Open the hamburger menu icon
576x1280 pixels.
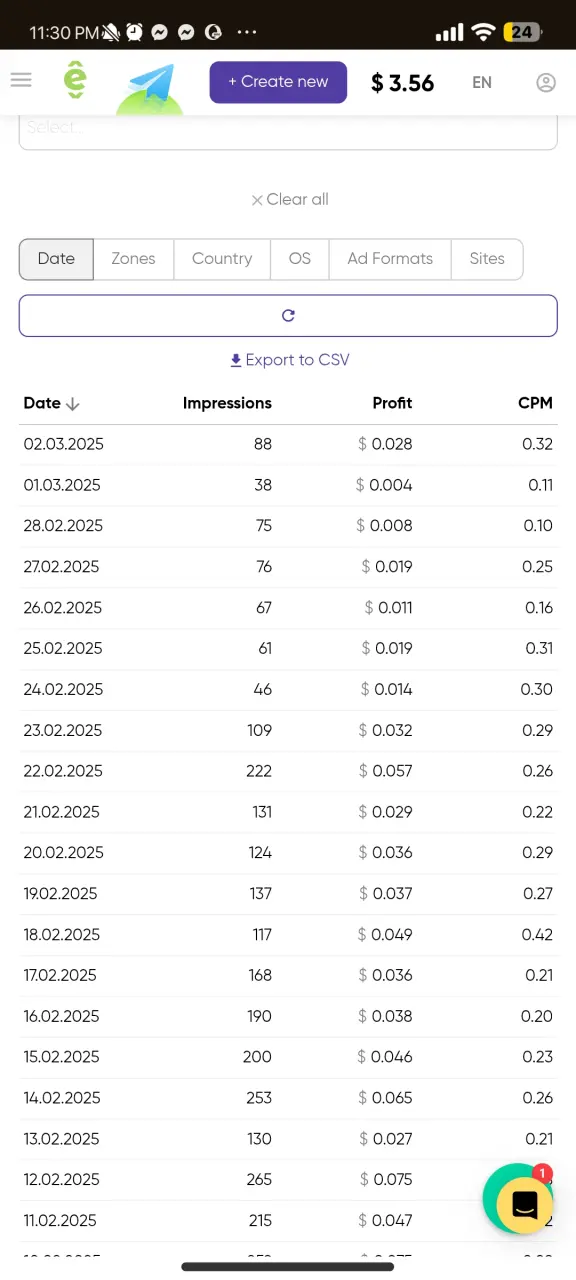(21, 80)
